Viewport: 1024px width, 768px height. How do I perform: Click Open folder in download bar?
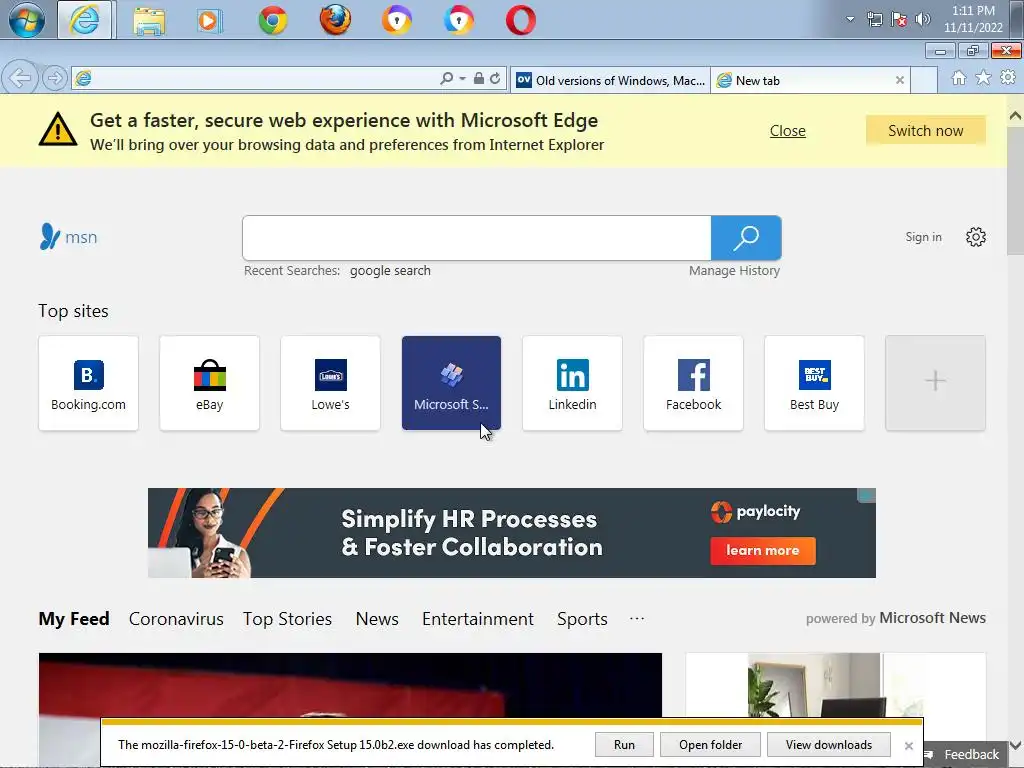pyautogui.click(x=710, y=744)
